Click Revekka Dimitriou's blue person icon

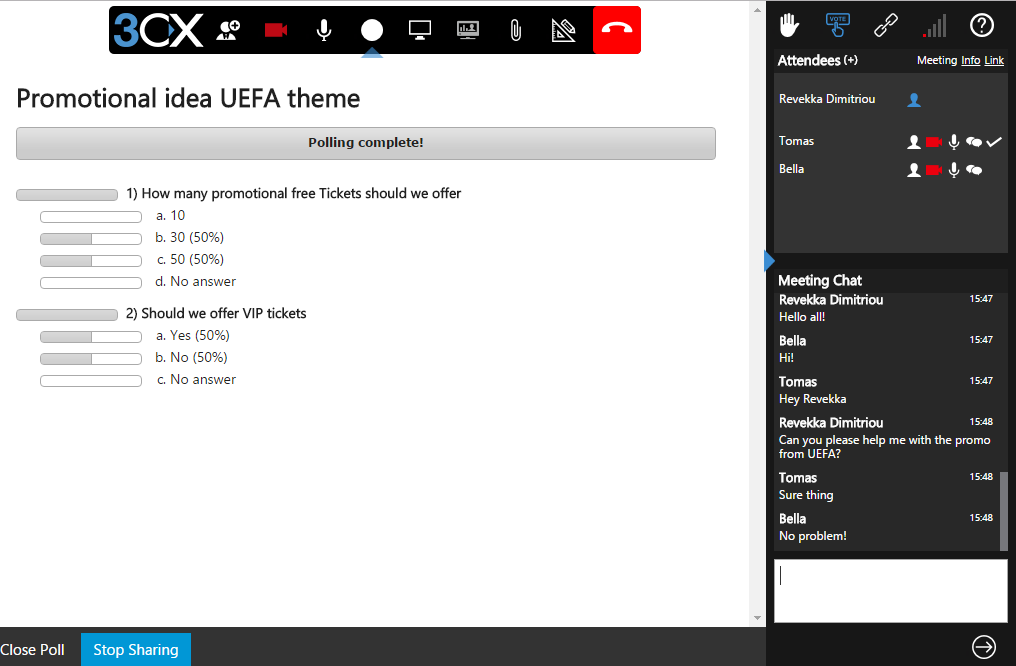coord(914,100)
